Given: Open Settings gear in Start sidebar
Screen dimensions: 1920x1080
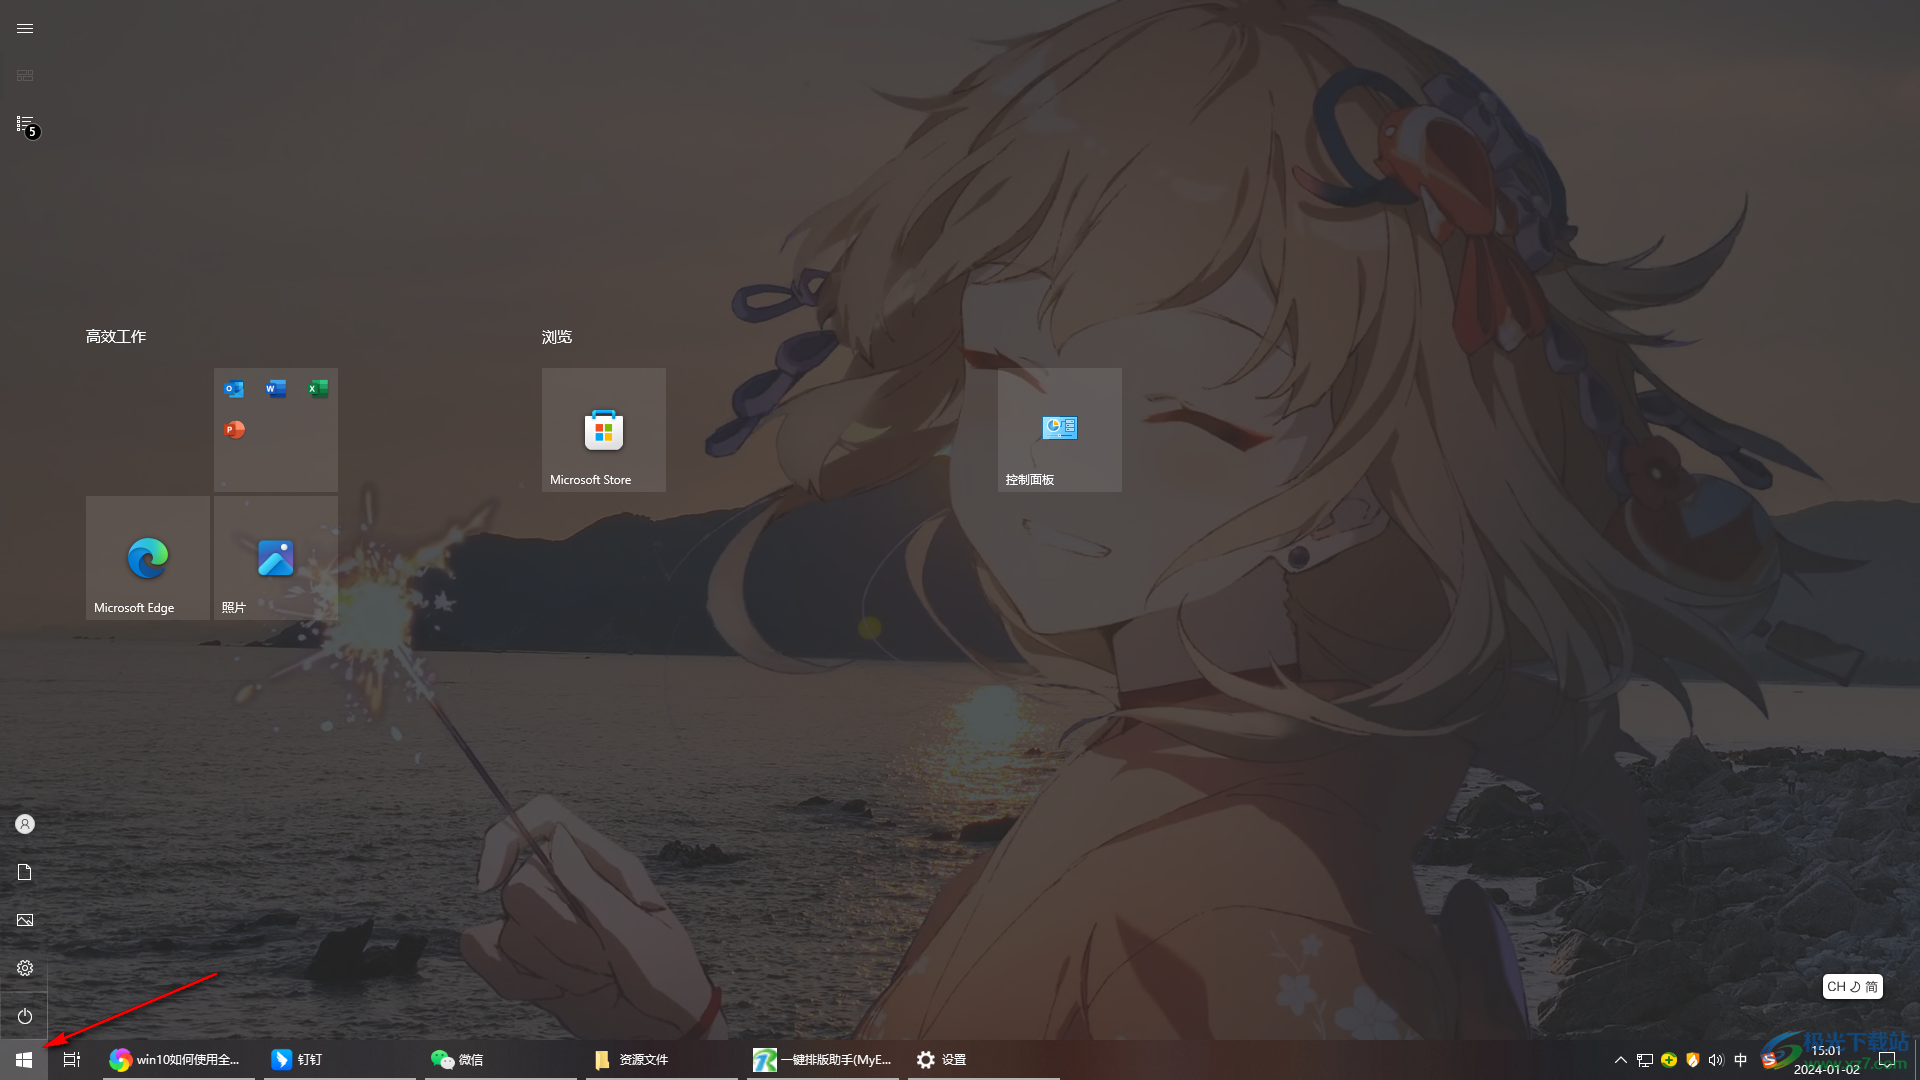Looking at the screenshot, I should (x=25, y=968).
